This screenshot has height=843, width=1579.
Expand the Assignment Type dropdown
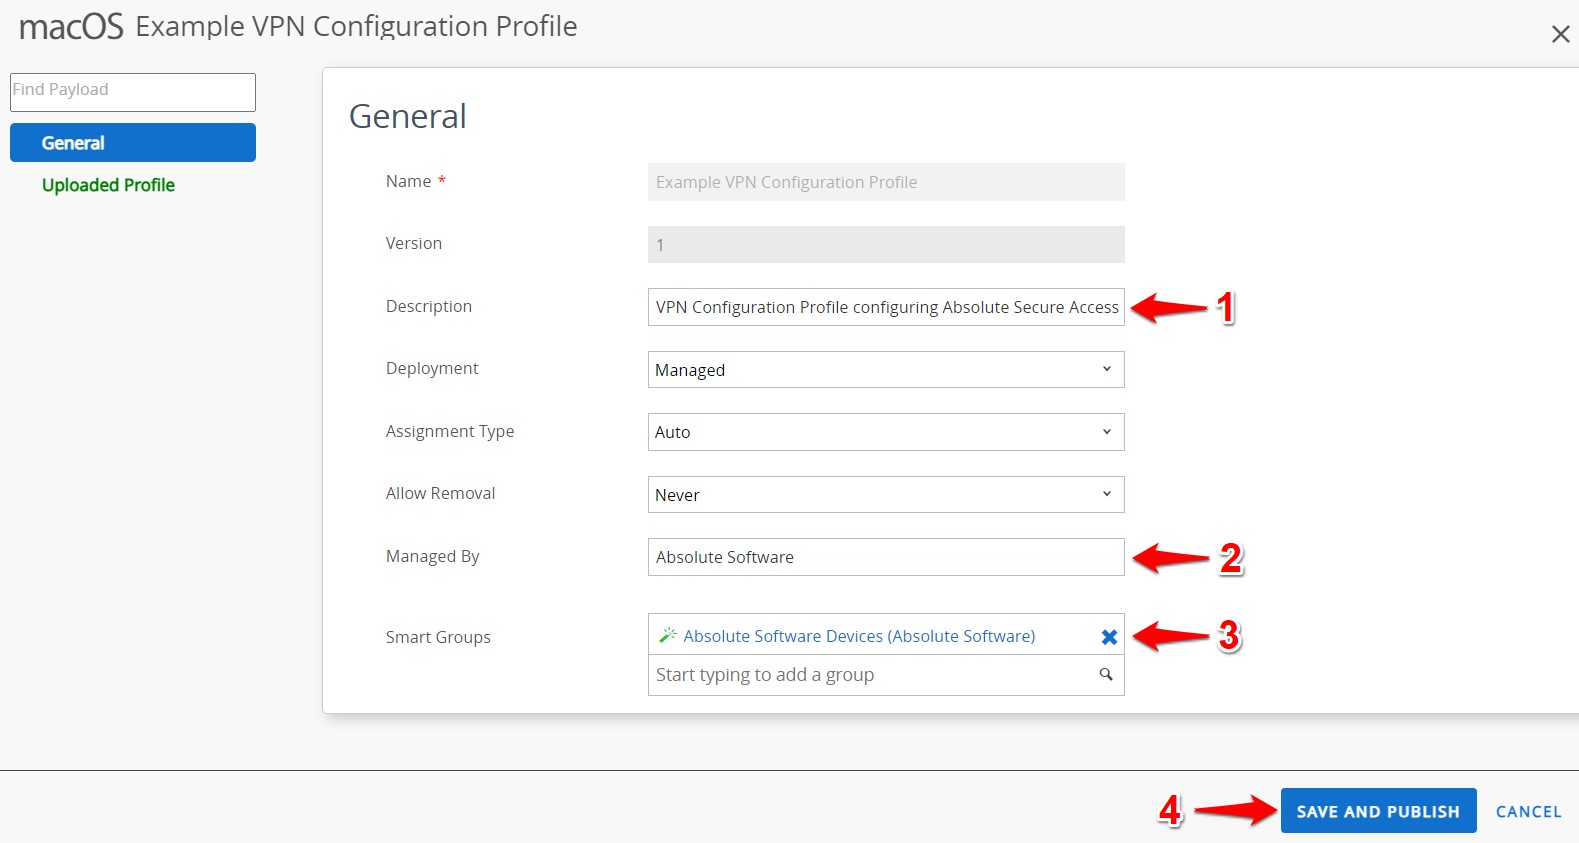[886, 432]
